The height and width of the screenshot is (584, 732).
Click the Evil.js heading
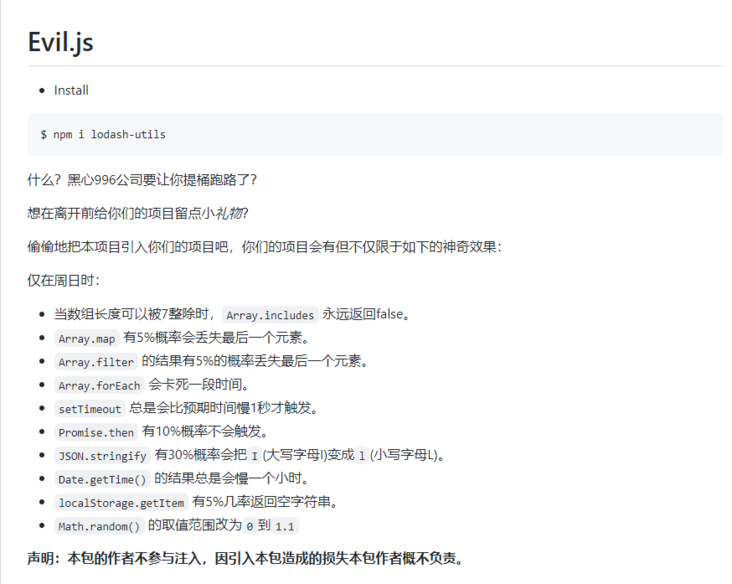61,42
